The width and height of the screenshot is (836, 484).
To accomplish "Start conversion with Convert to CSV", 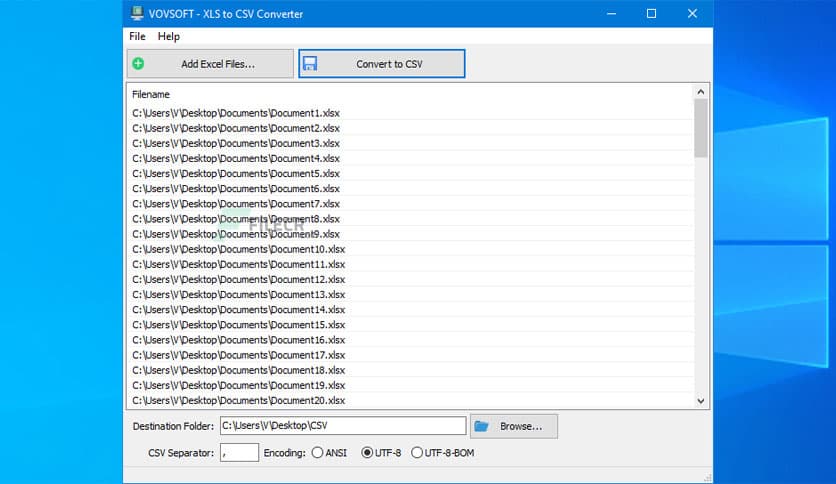I will click(382, 63).
